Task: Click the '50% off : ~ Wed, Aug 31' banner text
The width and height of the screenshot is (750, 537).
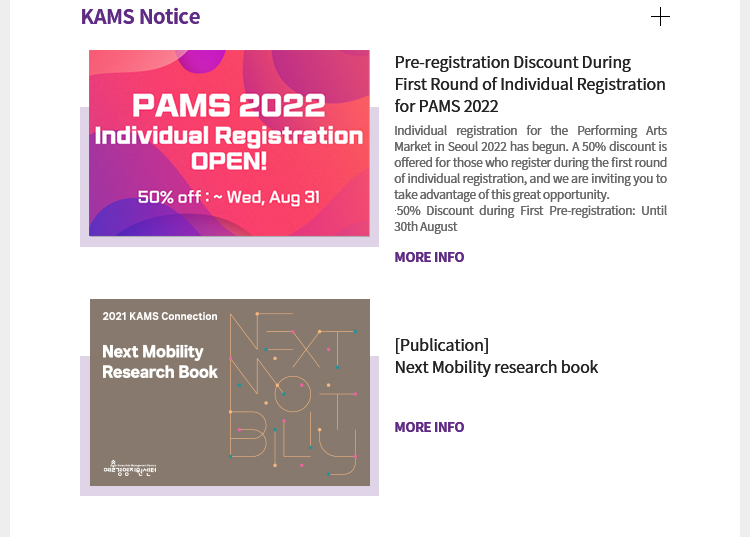Action: click(x=229, y=196)
